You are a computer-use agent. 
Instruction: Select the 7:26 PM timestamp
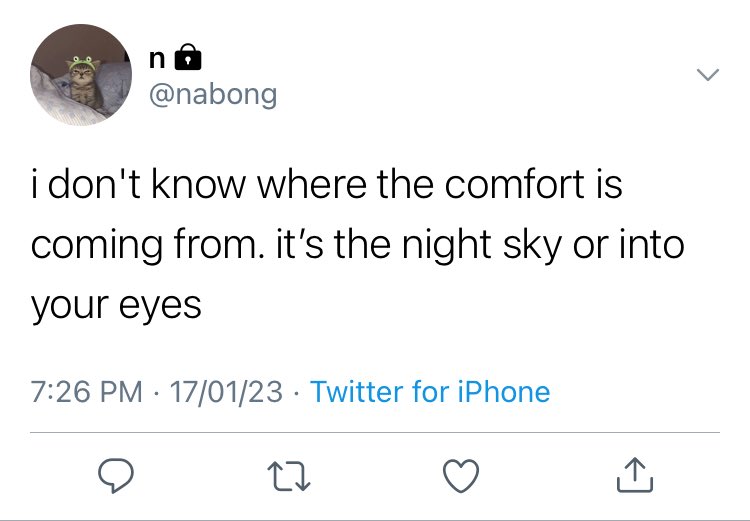[87, 392]
